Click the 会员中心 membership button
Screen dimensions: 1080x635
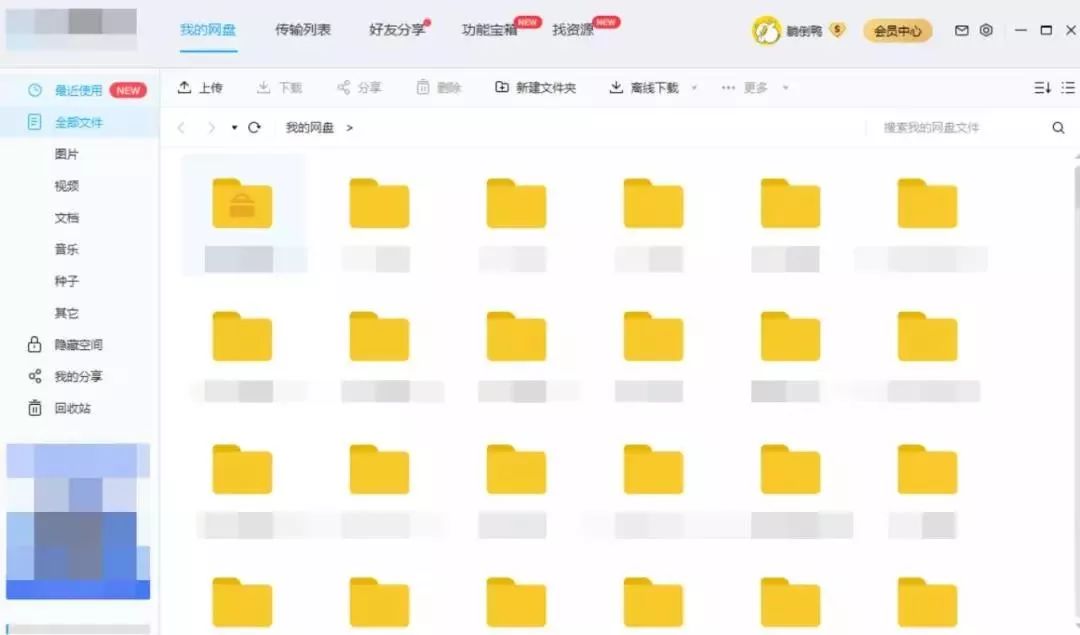coord(897,31)
